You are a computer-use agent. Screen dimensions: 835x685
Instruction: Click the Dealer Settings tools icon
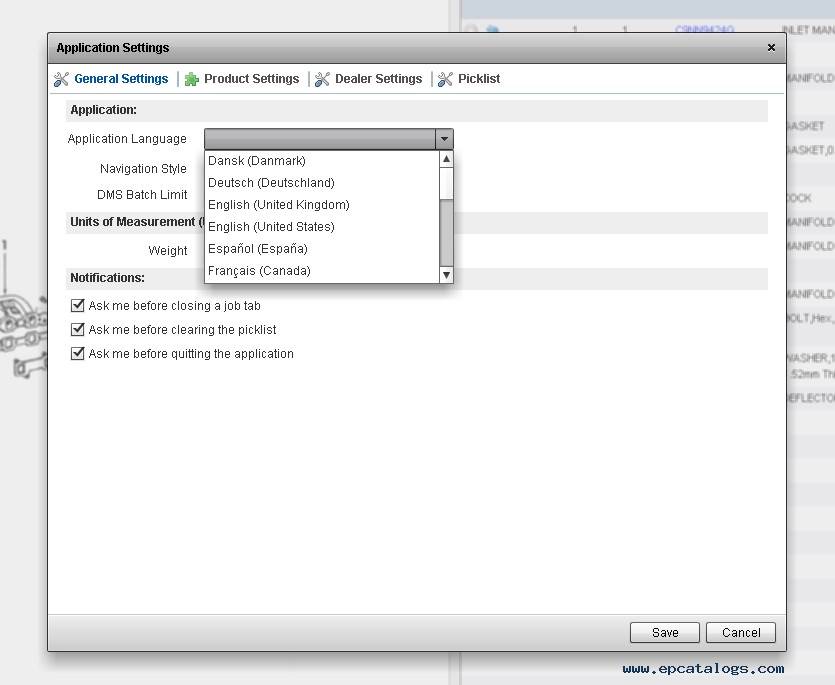322,79
